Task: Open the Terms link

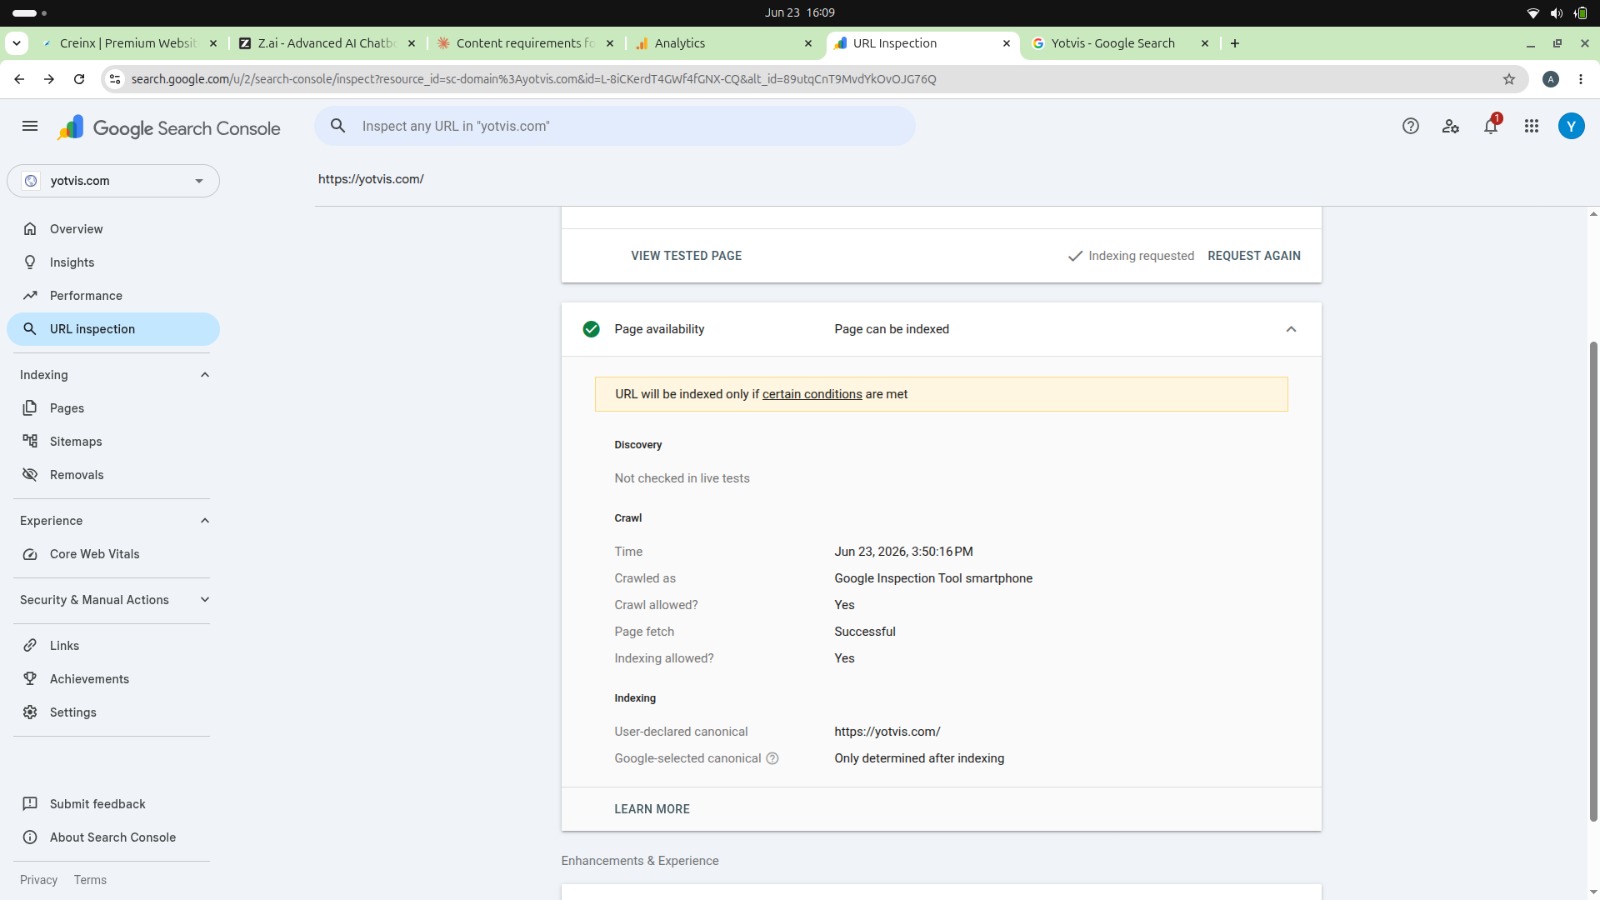Action: [x=90, y=880]
